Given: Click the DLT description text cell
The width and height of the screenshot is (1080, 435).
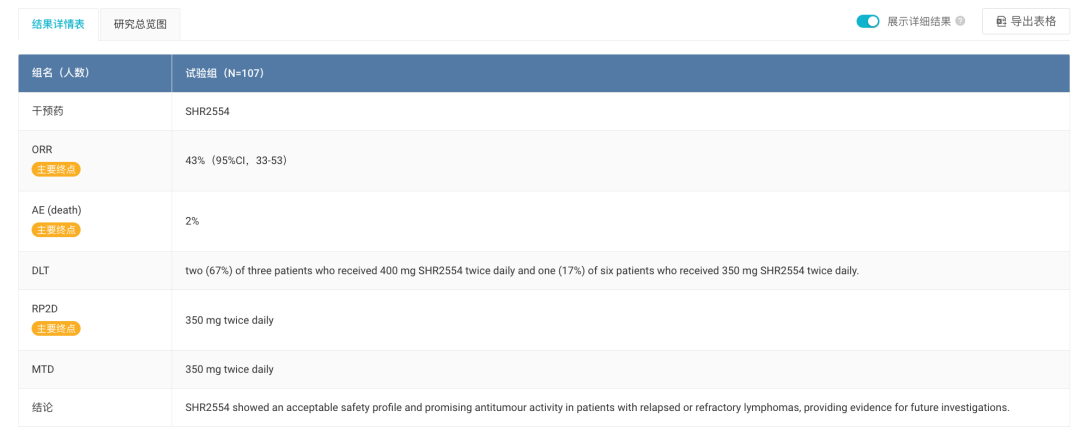Looking at the screenshot, I should point(522,270).
